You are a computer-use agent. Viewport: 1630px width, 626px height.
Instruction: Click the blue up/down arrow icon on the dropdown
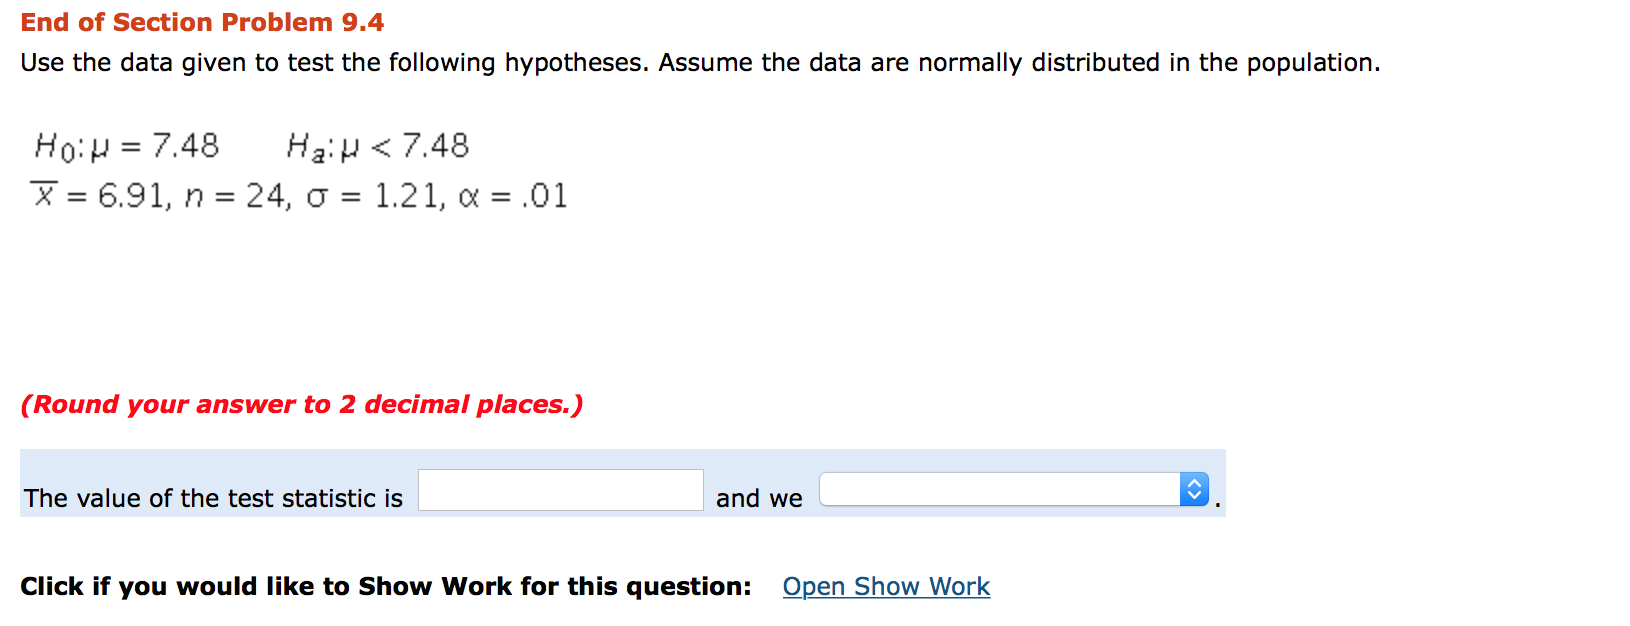[x=1196, y=489]
